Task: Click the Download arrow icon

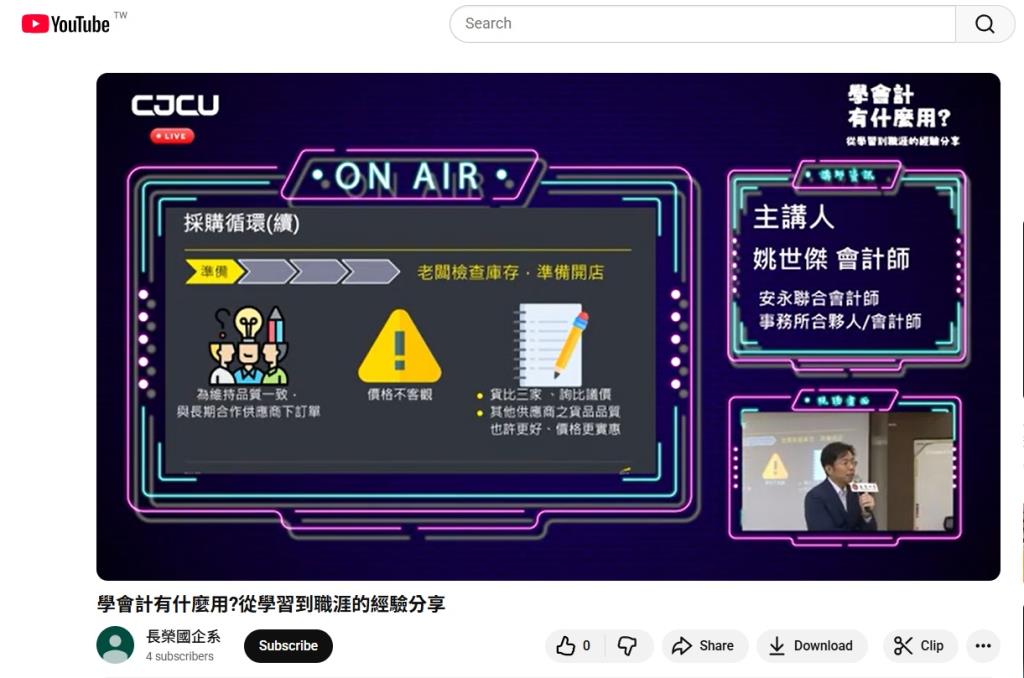Action: [777, 645]
